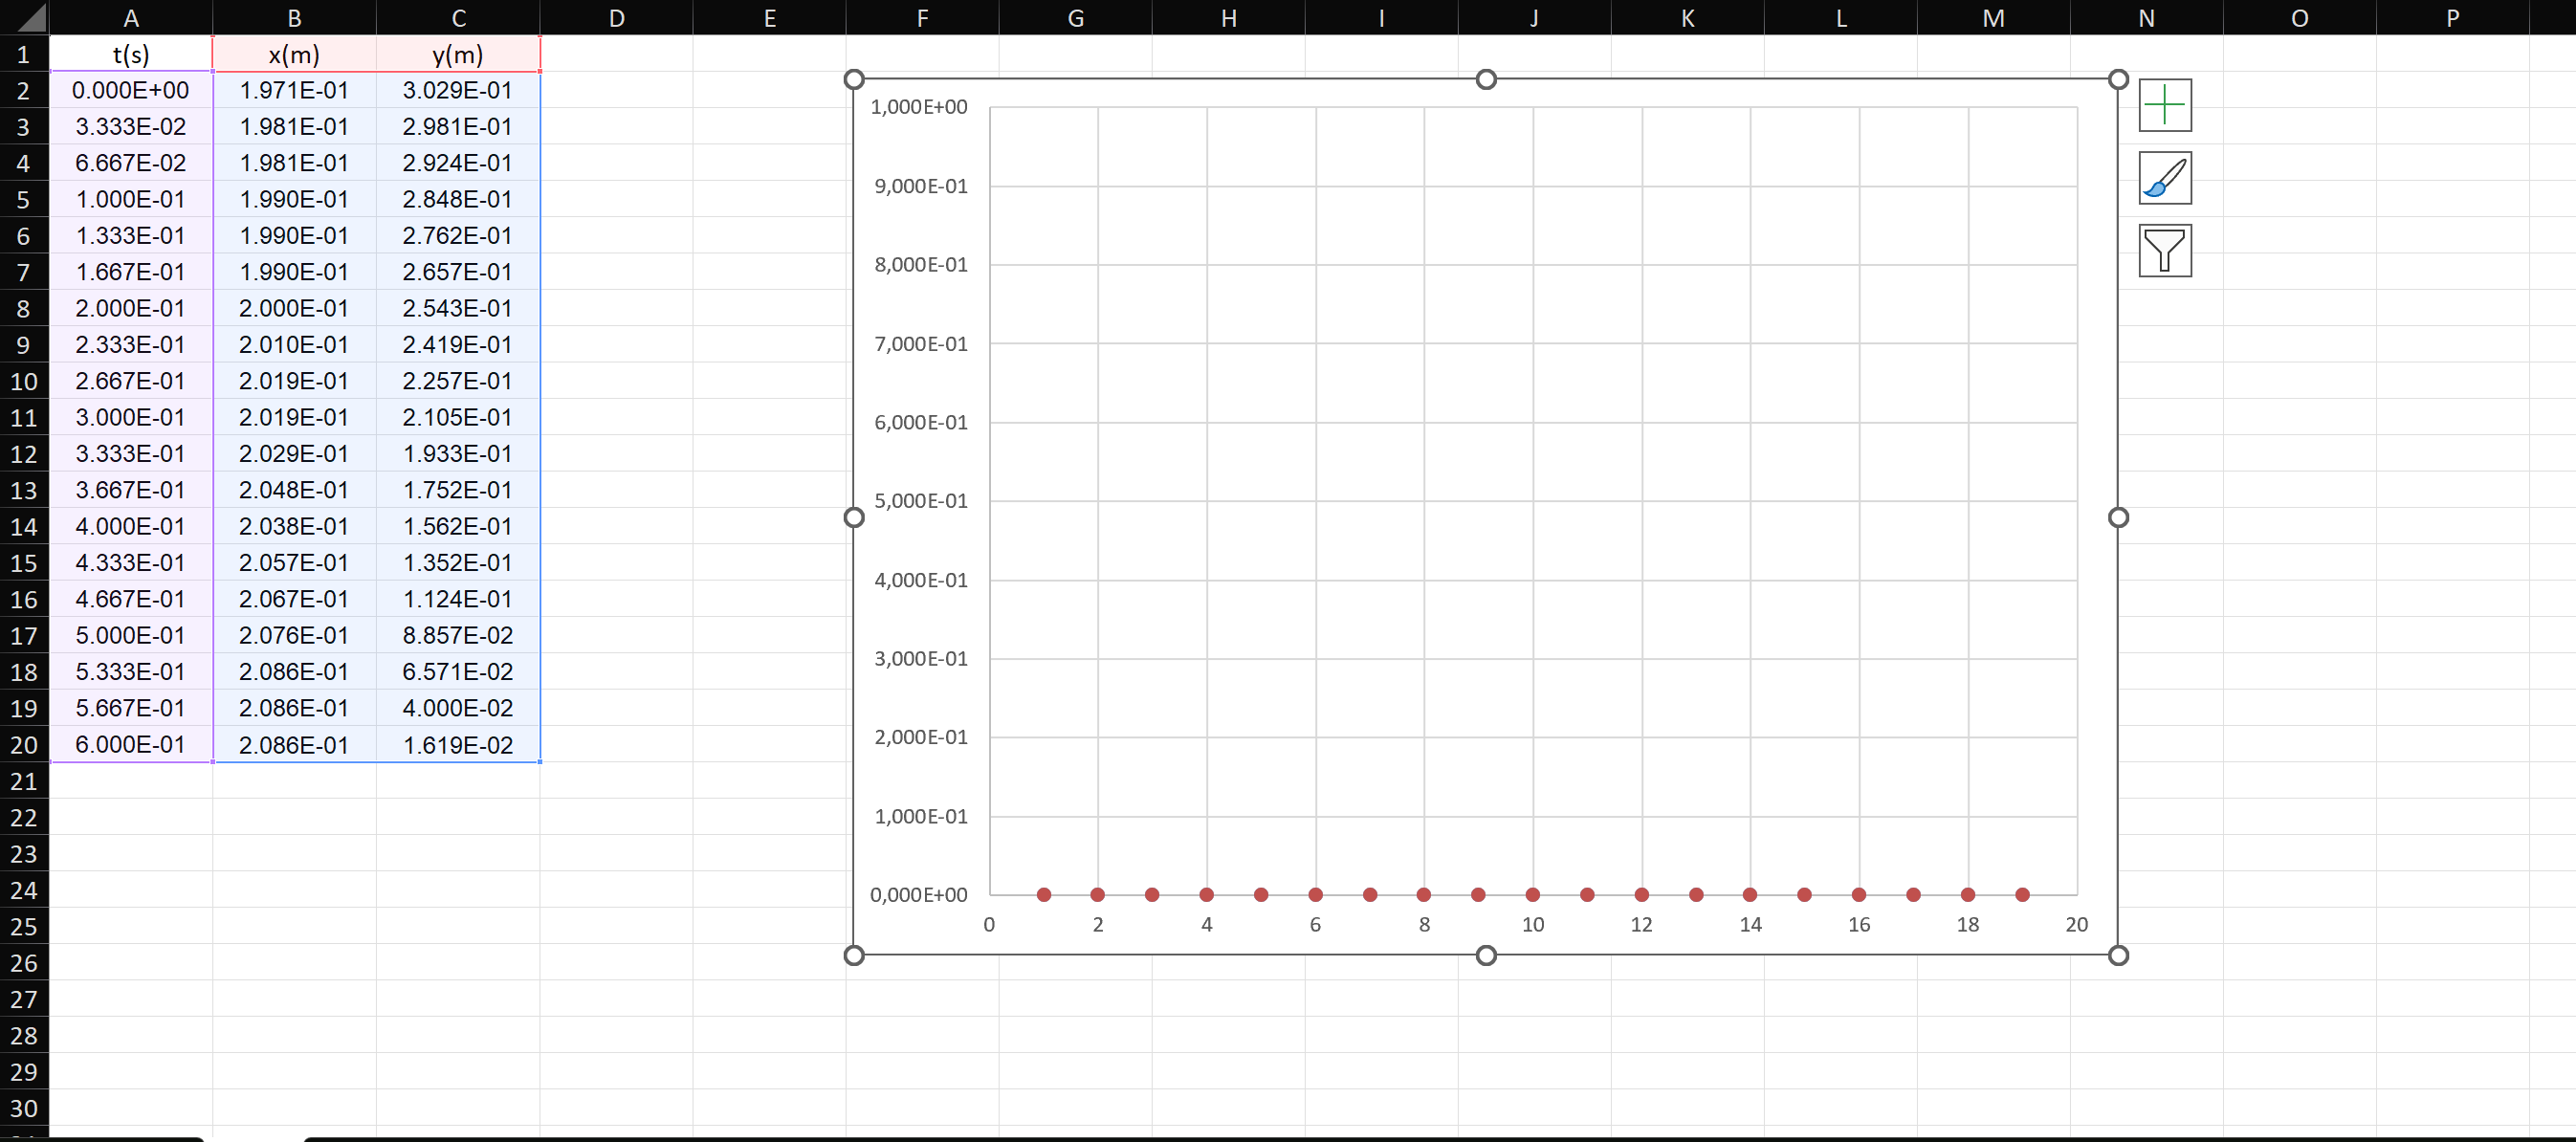Click the 6.000E-01 time cell
2576x1142 pixels.
click(x=131, y=745)
